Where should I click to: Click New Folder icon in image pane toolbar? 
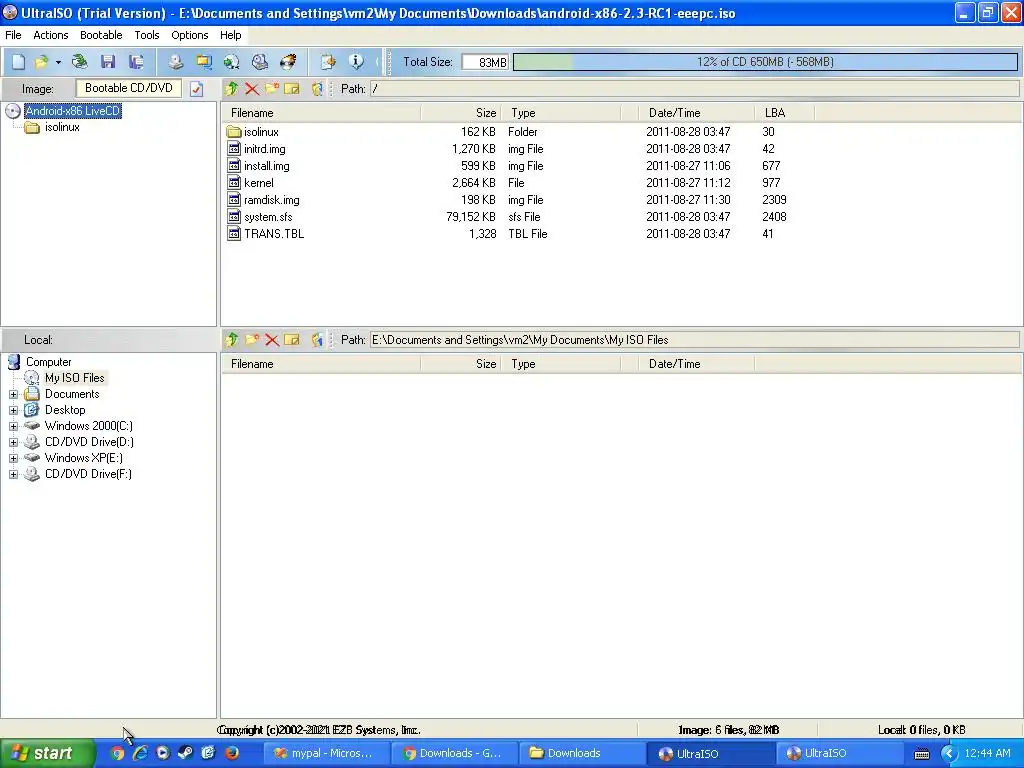[272, 89]
